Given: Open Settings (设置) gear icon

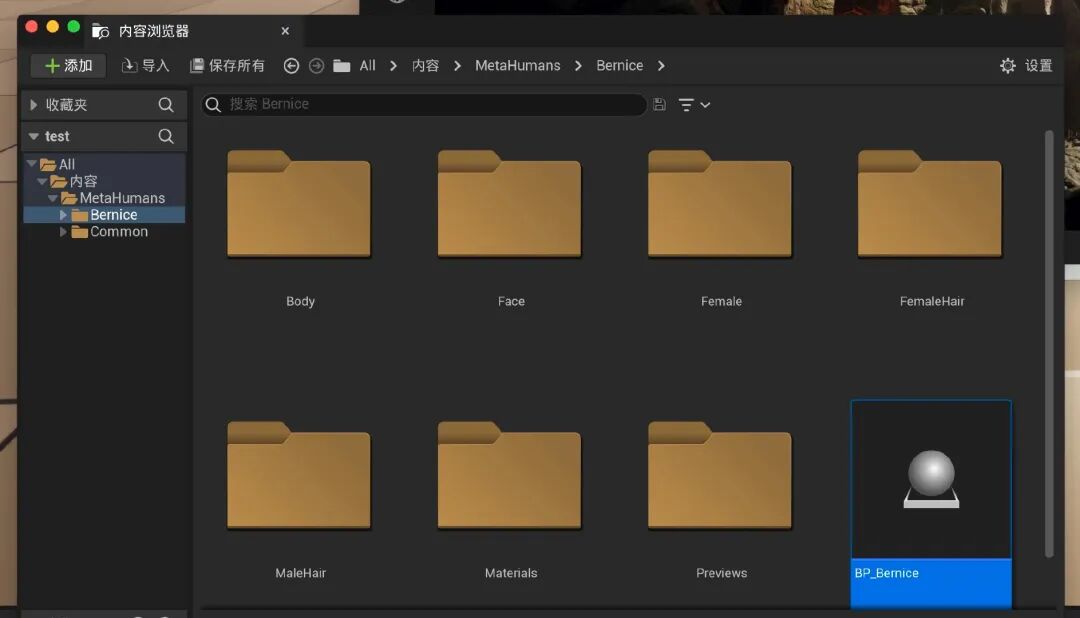Looking at the screenshot, I should (x=1008, y=66).
